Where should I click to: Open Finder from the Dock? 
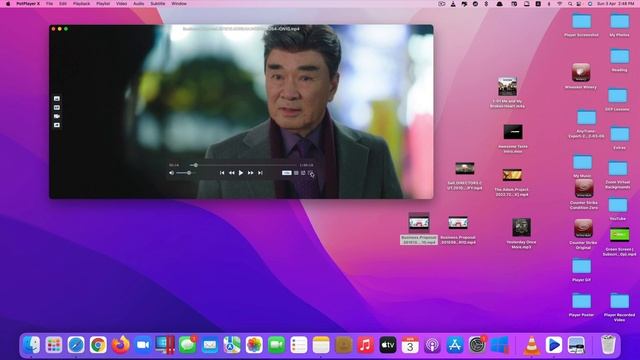tap(32, 345)
